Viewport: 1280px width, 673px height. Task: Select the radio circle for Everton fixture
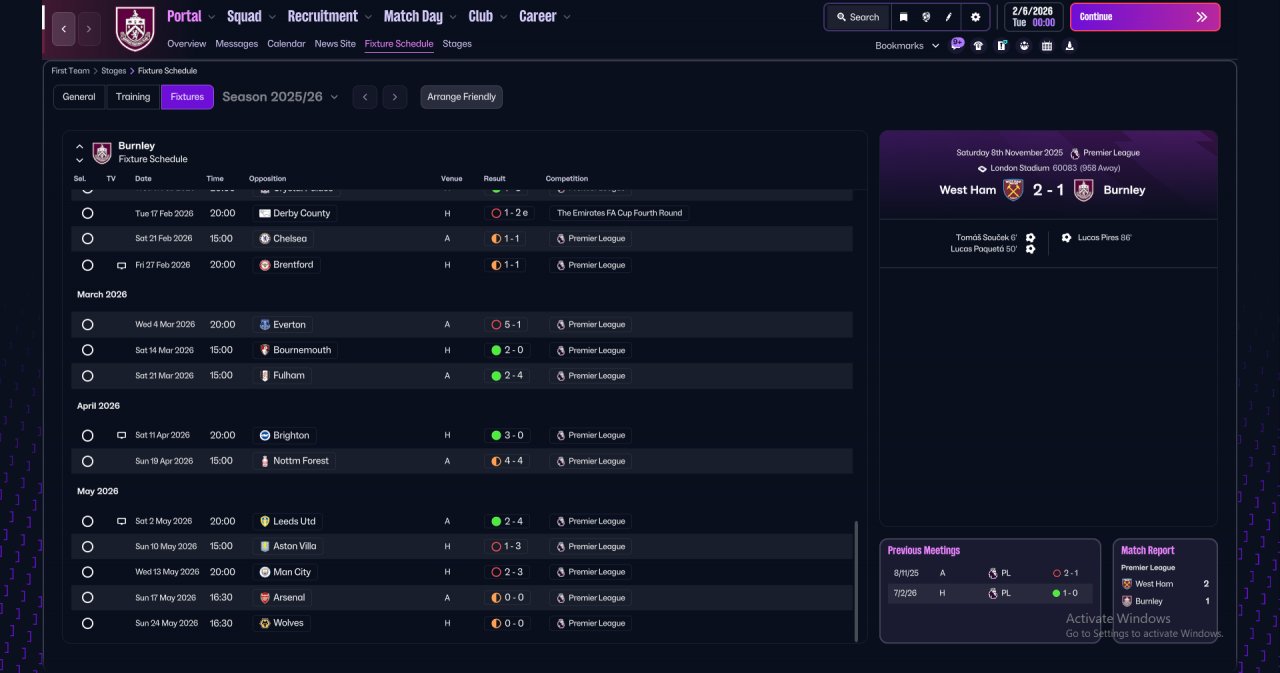[x=87, y=325]
